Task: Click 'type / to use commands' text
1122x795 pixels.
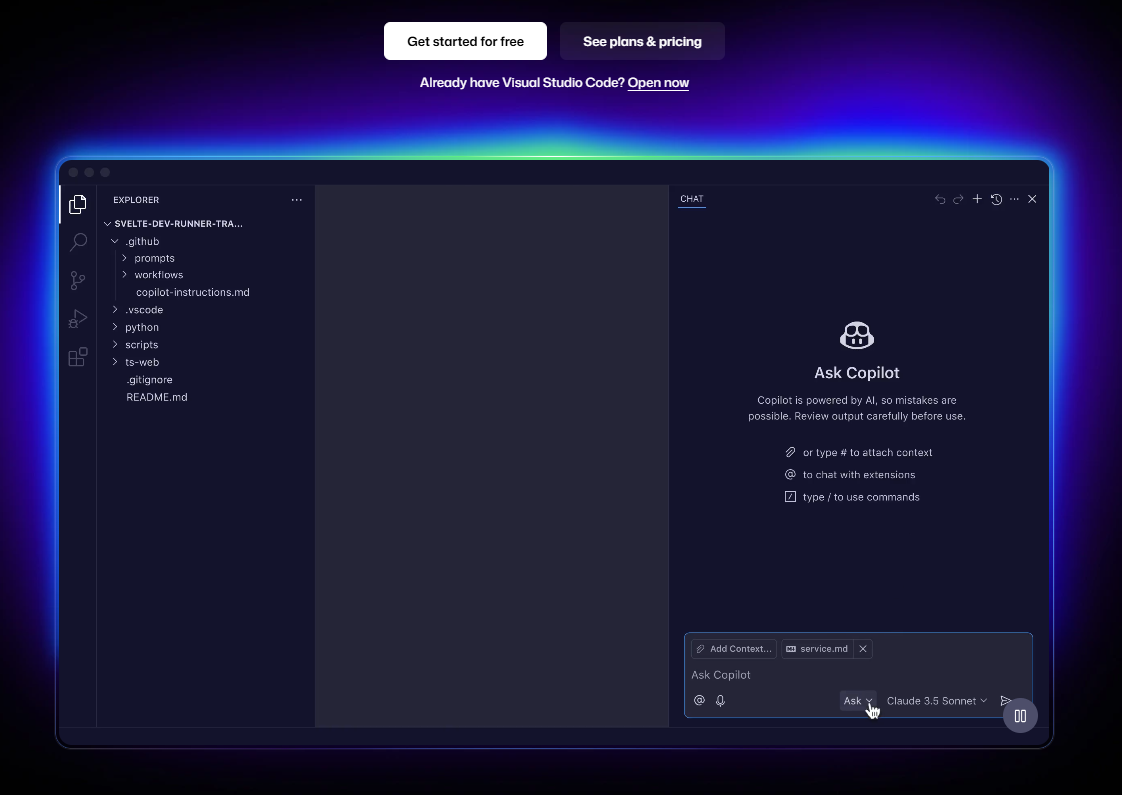Action: (861, 497)
